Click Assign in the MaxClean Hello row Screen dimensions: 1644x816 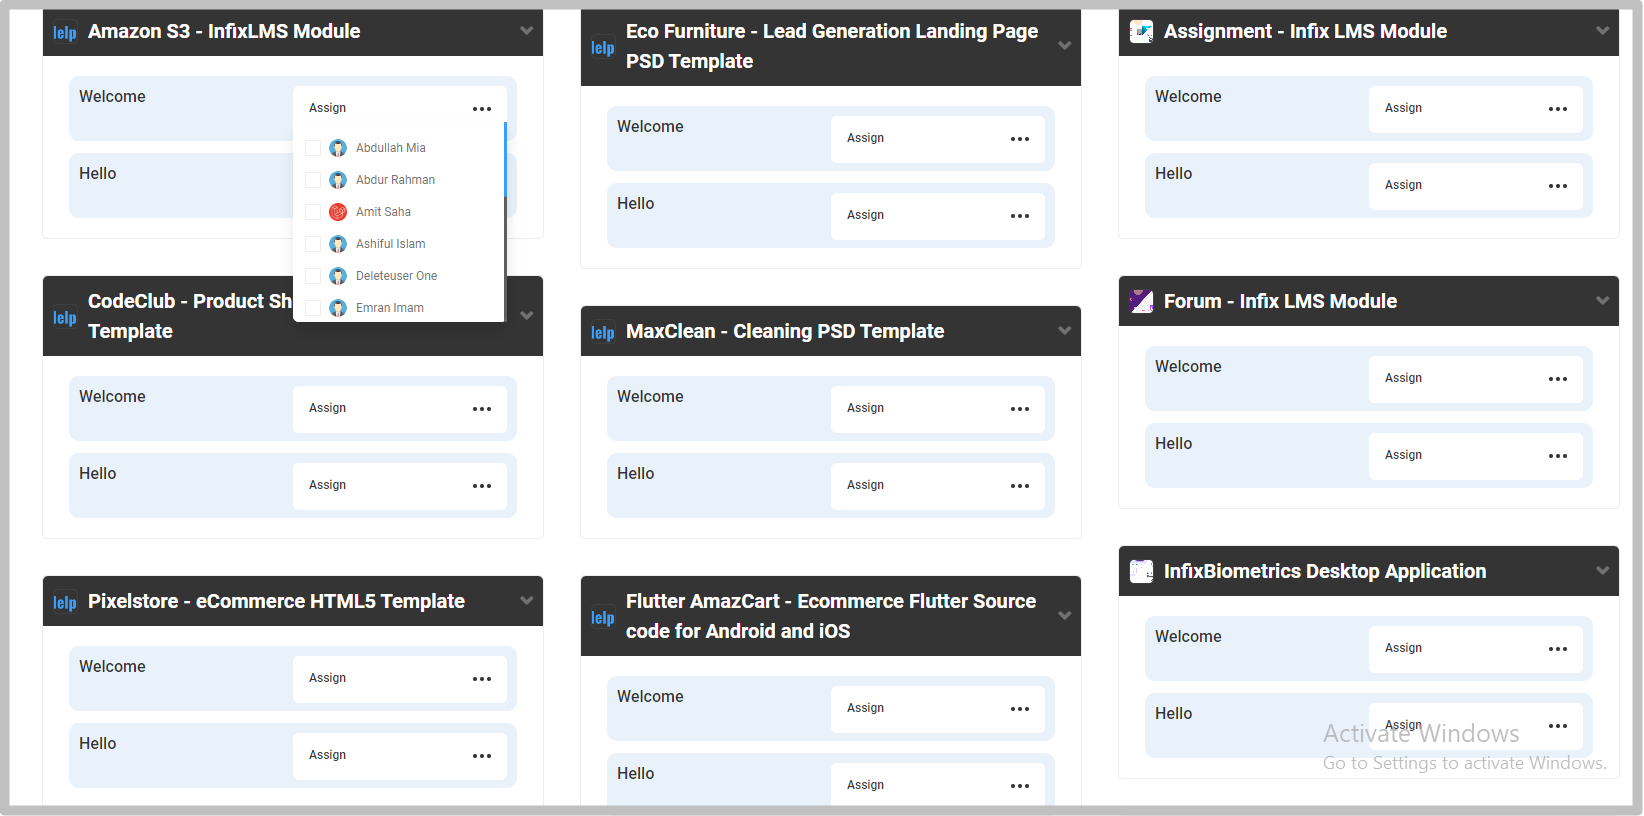865,485
